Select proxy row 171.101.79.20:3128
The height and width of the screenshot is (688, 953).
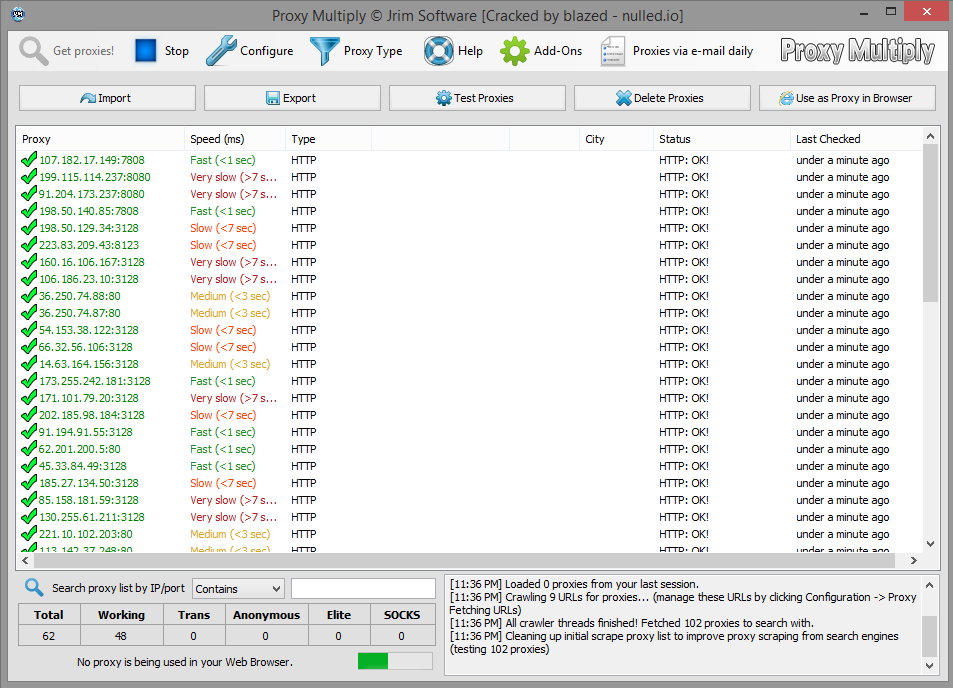click(469, 398)
